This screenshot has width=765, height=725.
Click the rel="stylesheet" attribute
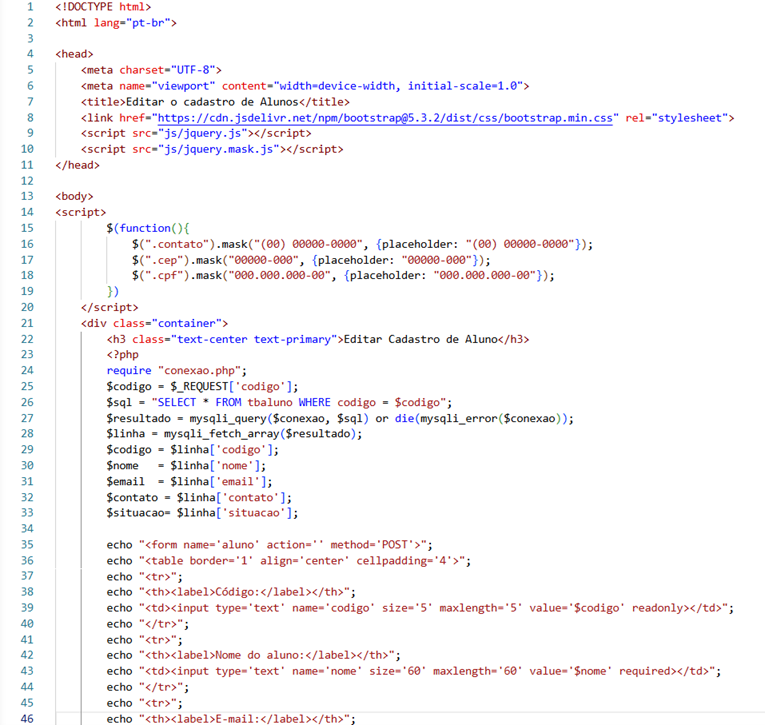677,118
